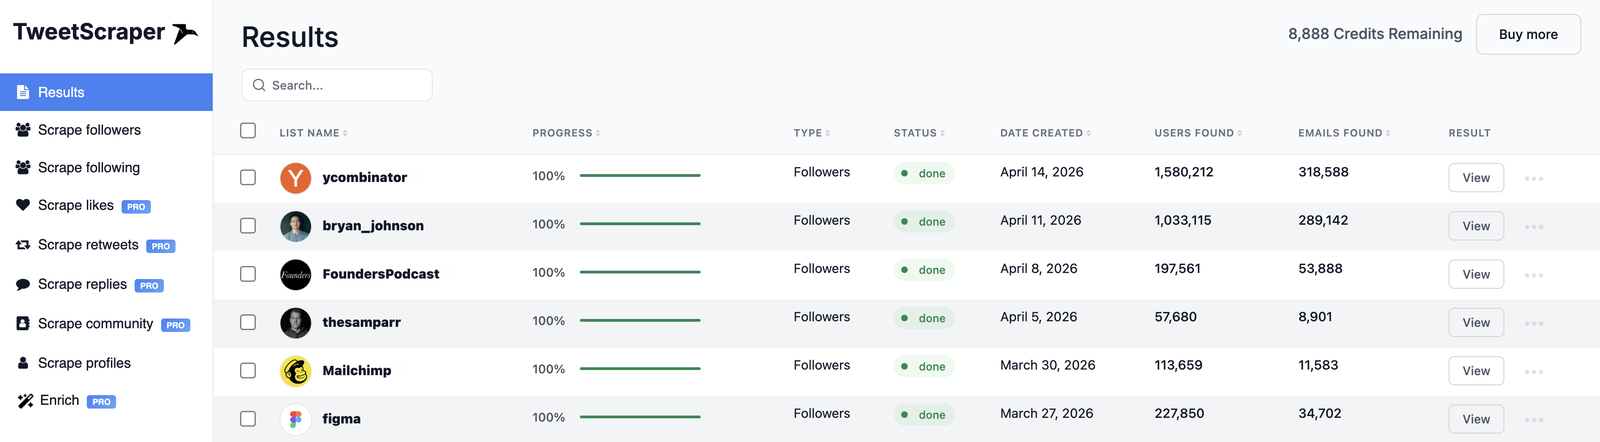Click the search magnifier icon
The height and width of the screenshot is (442, 1600).
click(259, 85)
